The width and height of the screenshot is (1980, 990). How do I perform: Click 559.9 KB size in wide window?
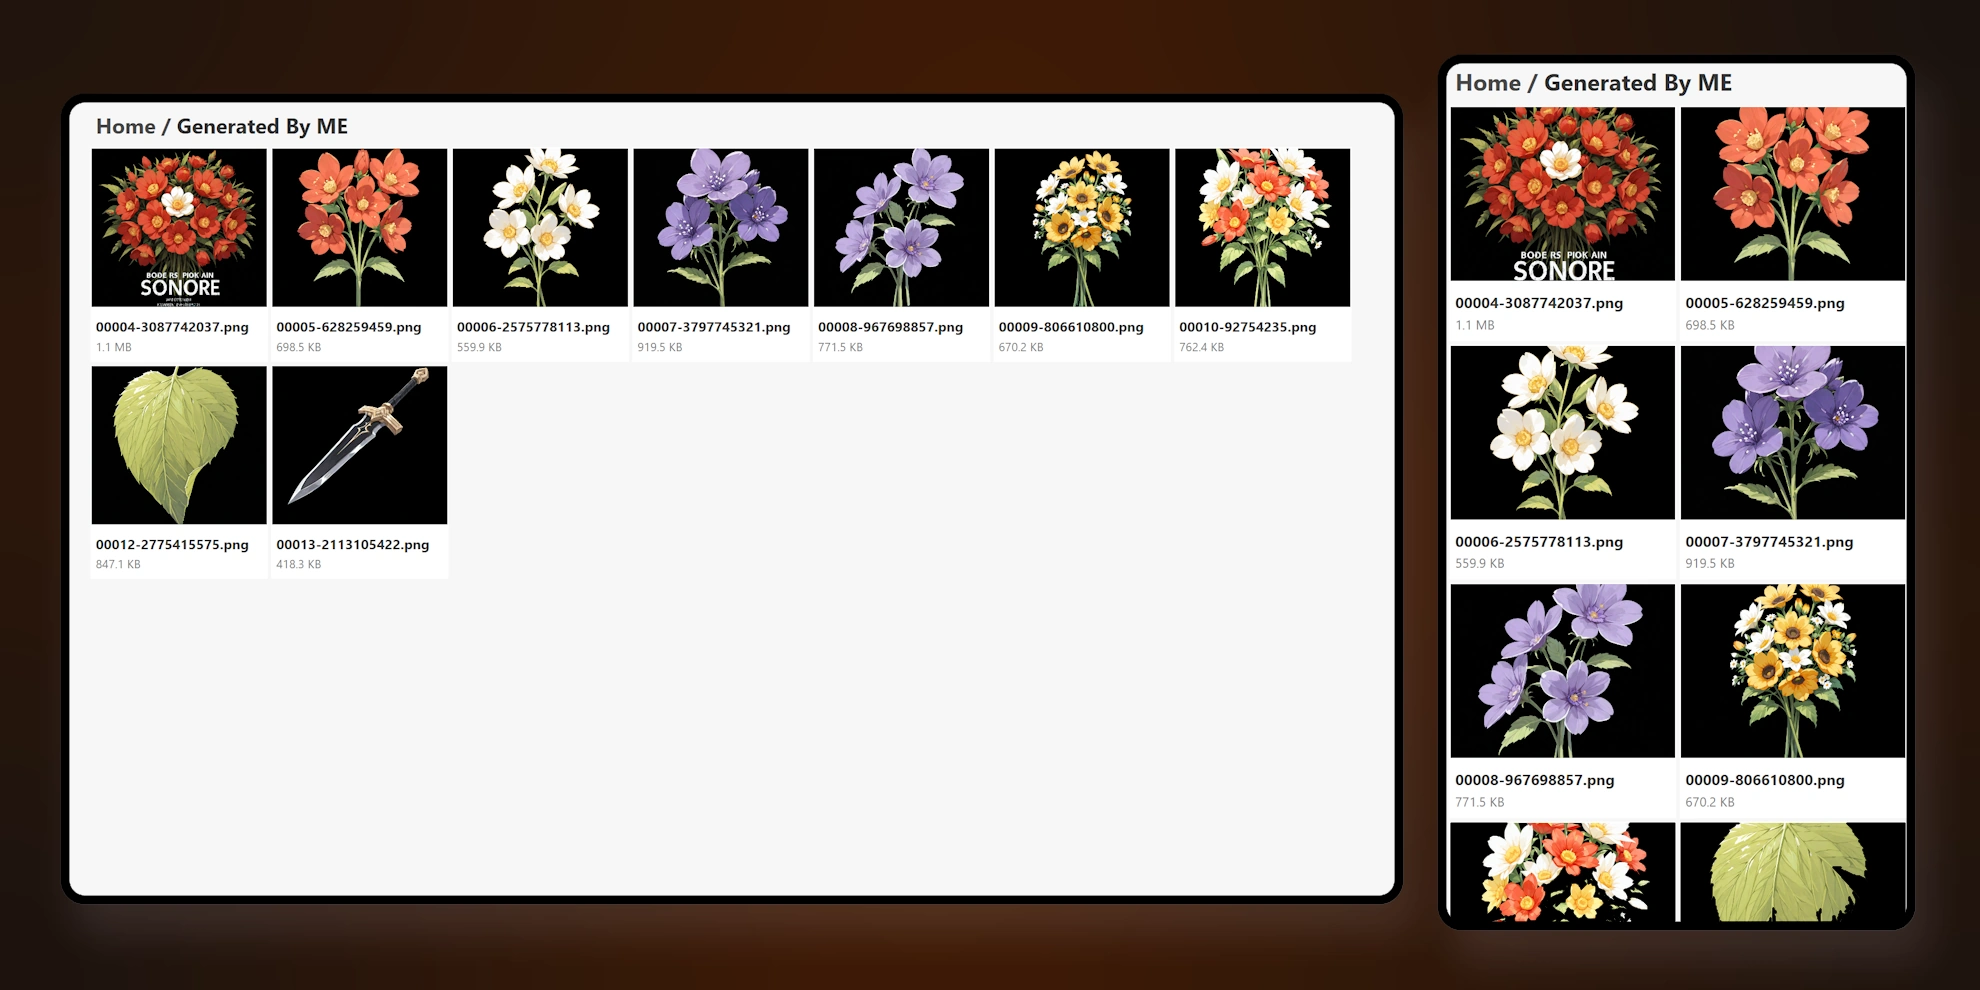pyautogui.click(x=479, y=347)
